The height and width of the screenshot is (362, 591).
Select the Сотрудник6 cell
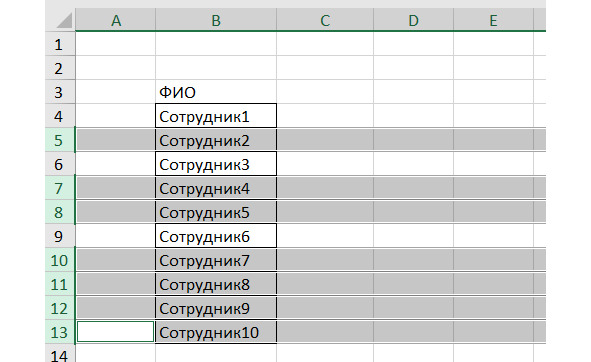coord(216,236)
